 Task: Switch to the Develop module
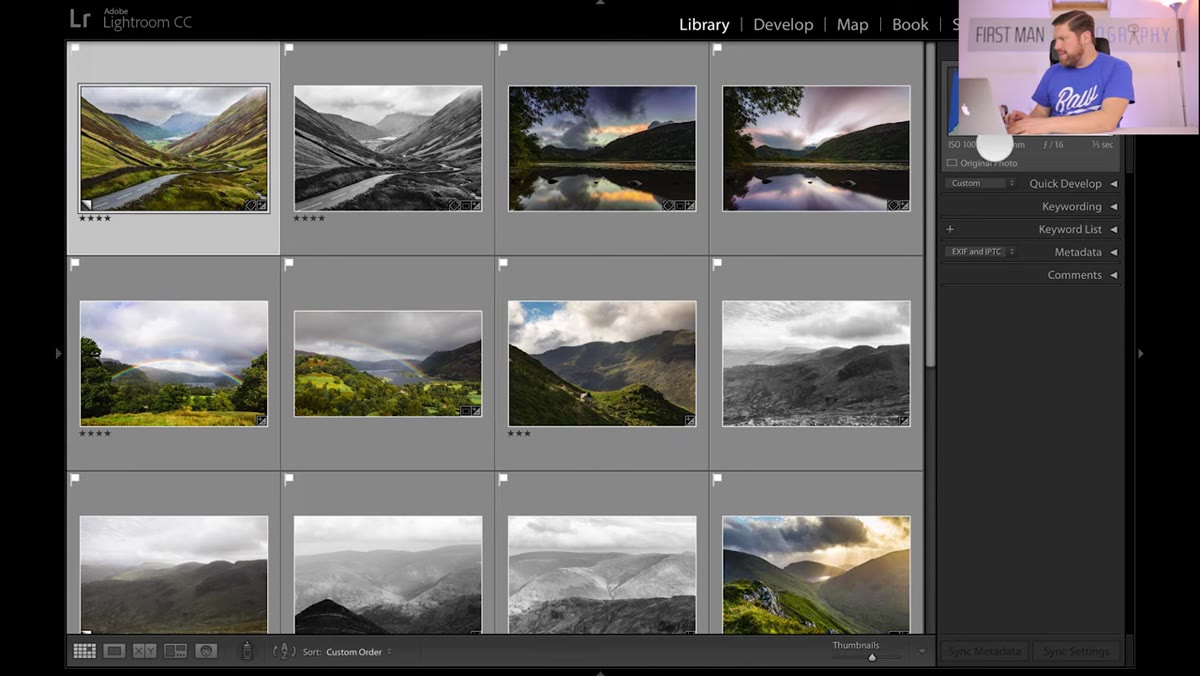pos(783,25)
